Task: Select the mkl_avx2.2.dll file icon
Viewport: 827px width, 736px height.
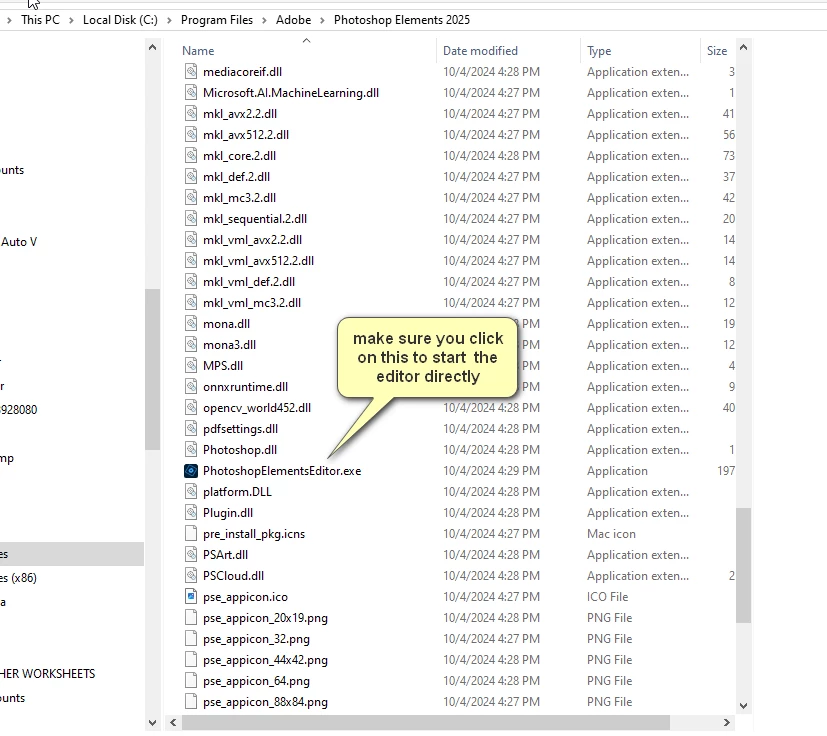Action: coord(191,113)
